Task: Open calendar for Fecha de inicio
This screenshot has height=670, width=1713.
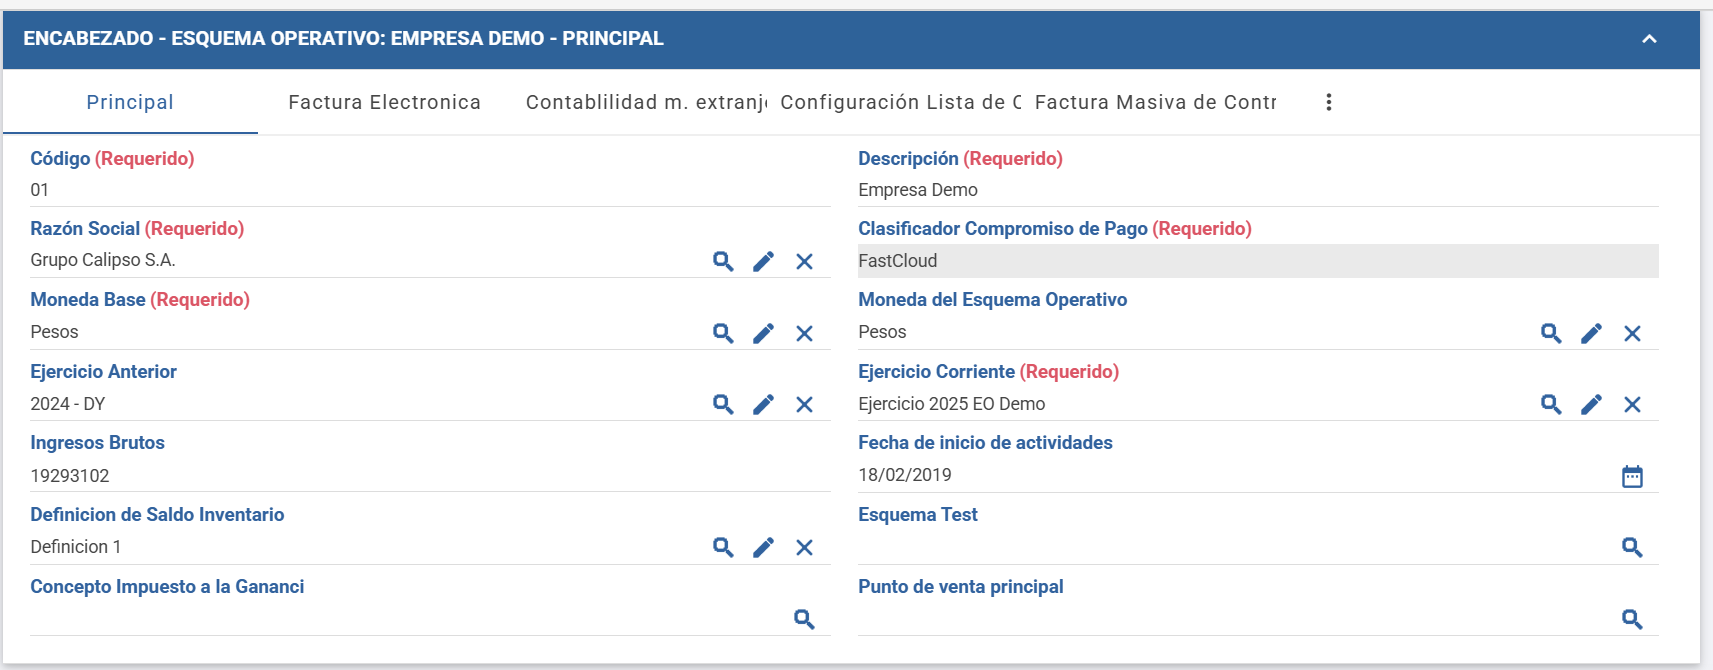Action: pos(1632,476)
